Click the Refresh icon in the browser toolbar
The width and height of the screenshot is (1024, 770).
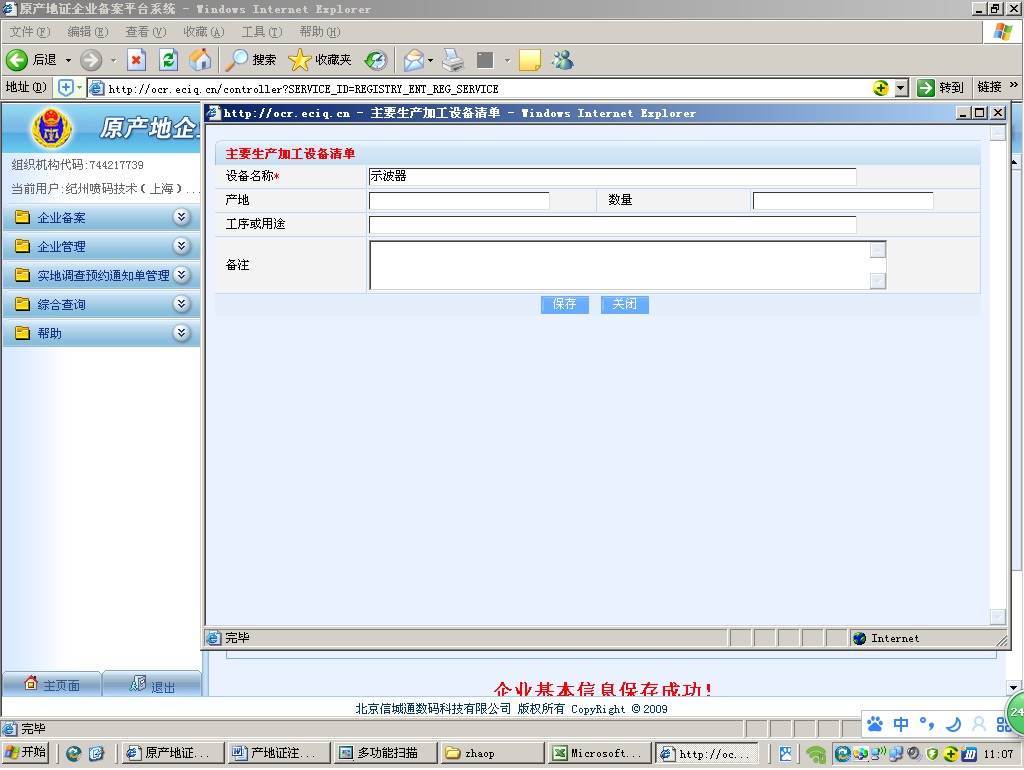(167, 60)
